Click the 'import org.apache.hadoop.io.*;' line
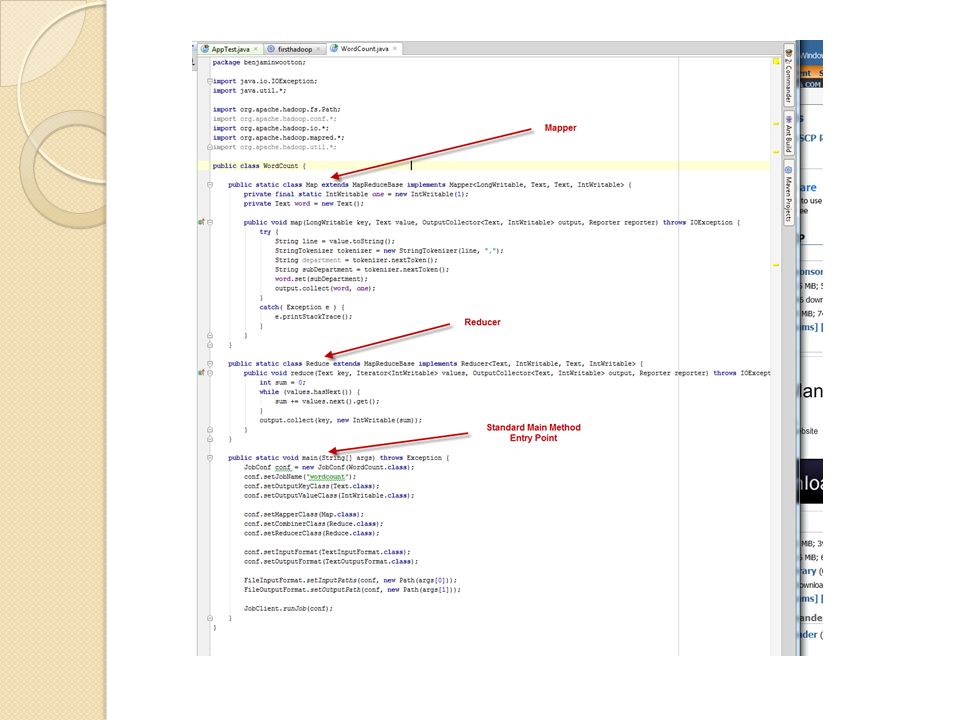The height and width of the screenshot is (720, 960). point(271,129)
